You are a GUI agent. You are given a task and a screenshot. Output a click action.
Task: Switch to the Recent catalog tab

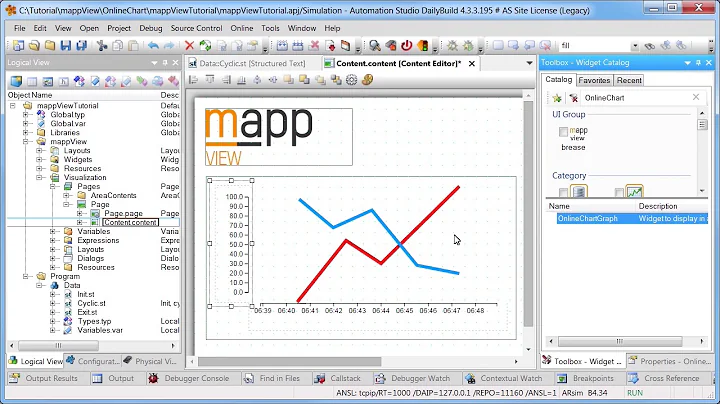tap(629, 80)
